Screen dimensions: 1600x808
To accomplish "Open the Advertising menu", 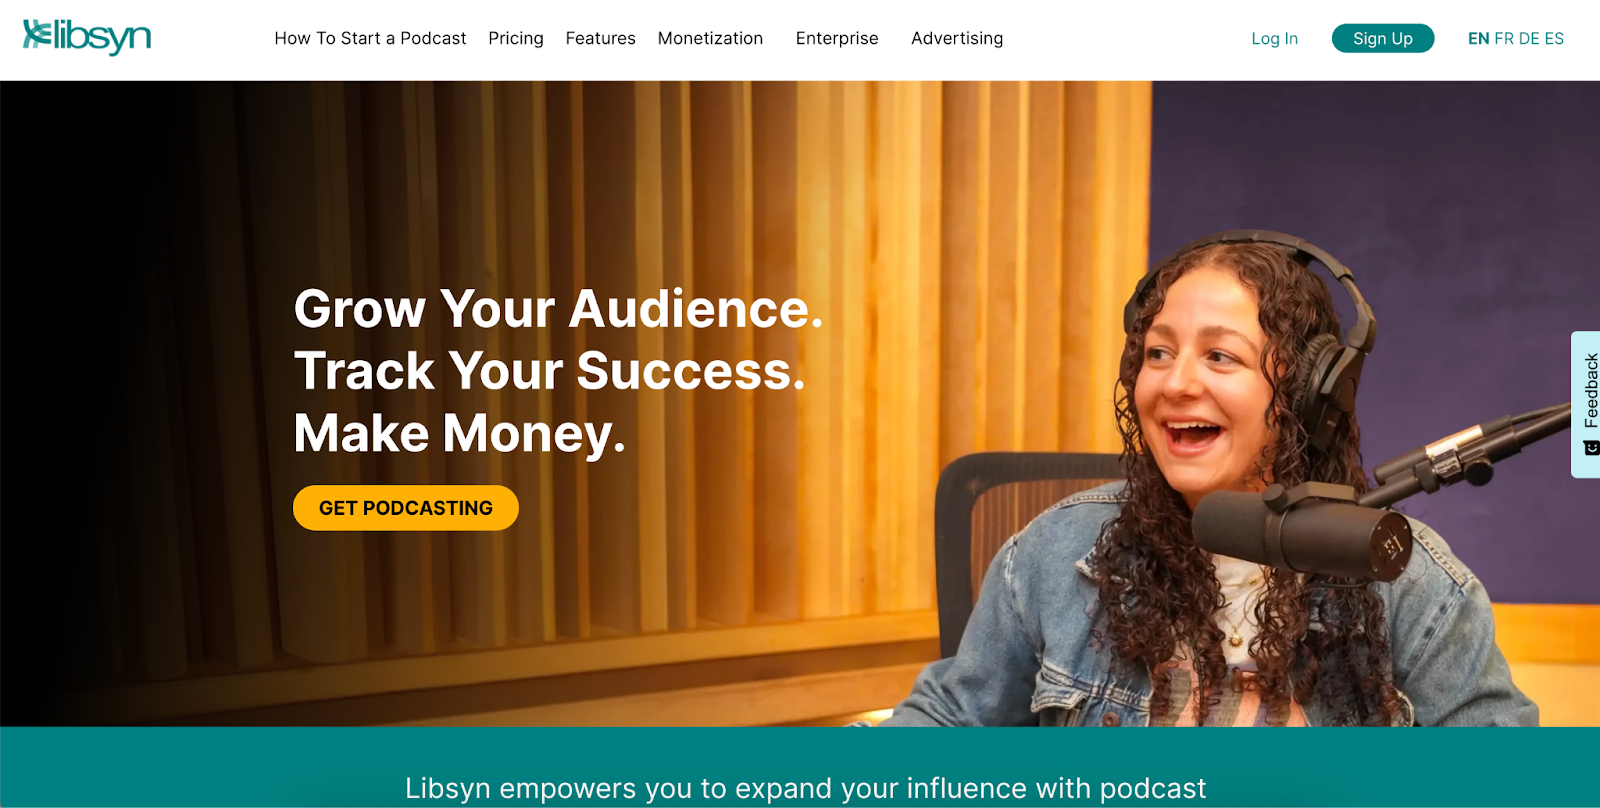I will tap(957, 38).
